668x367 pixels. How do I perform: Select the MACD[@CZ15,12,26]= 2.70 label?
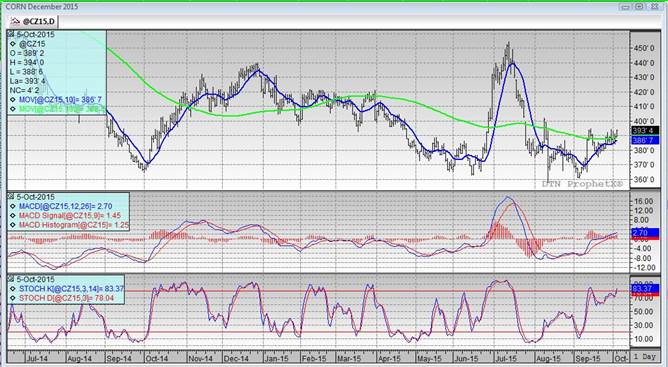(66, 206)
